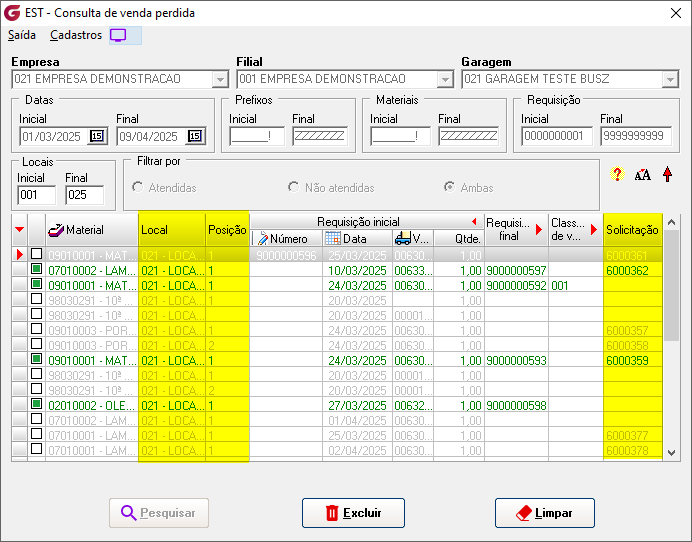This screenshot has width=692, height=542.
Task: Click Locais Inicial field 001
Action: tap(37, 195)
